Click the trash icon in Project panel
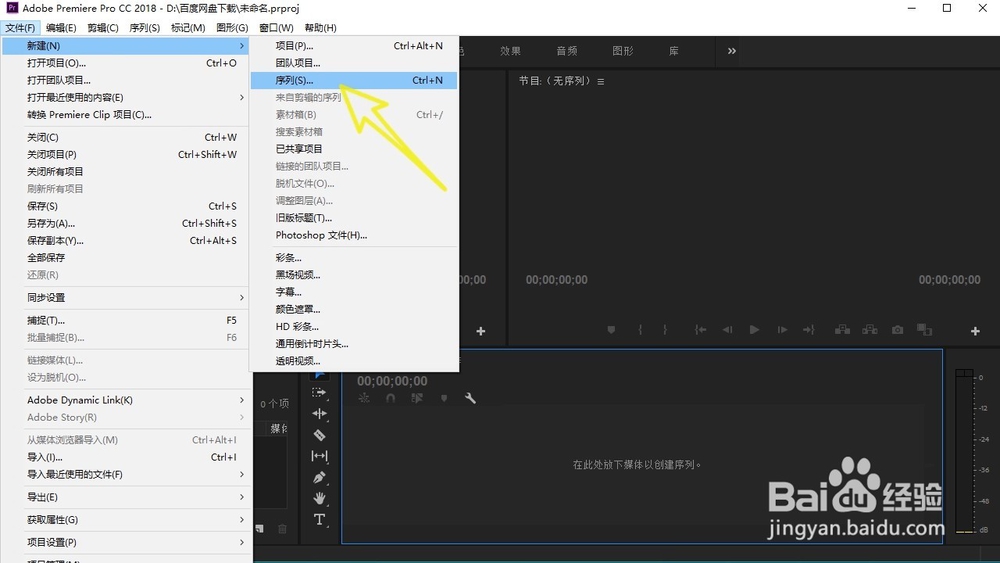Image resolution: width=1000 pixels, height=563 pixels. pos(283,529)
